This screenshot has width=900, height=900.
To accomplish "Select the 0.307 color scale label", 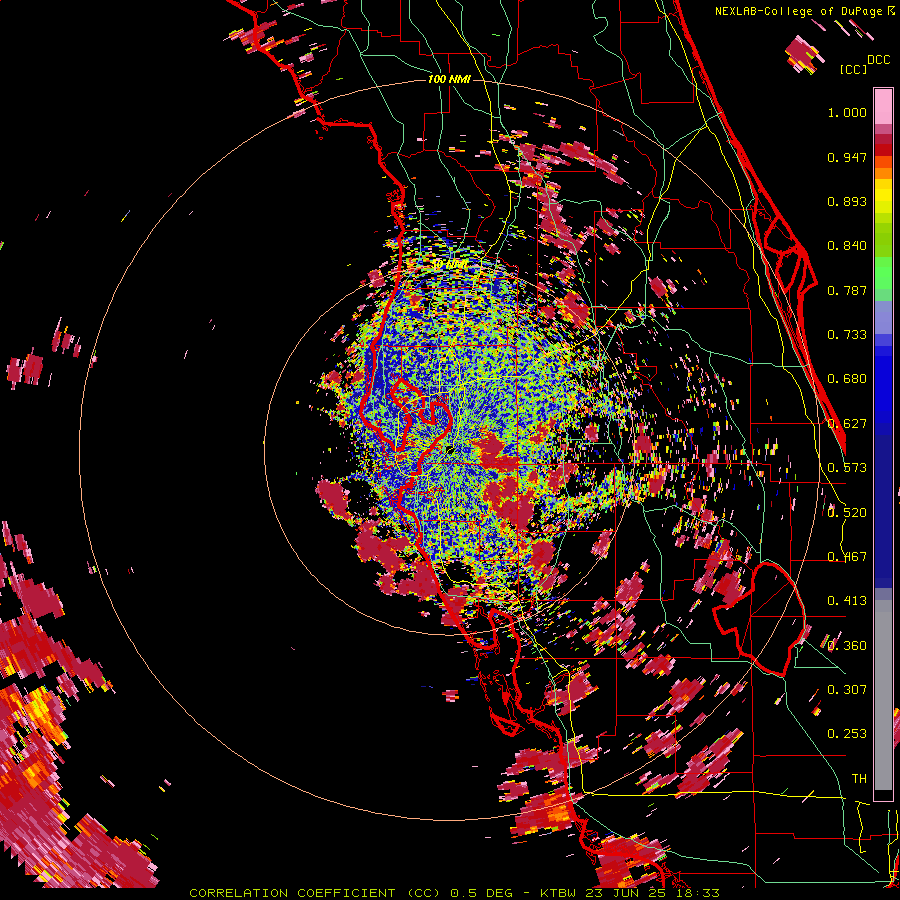I will pyautogui.click(x=847, y=690).
